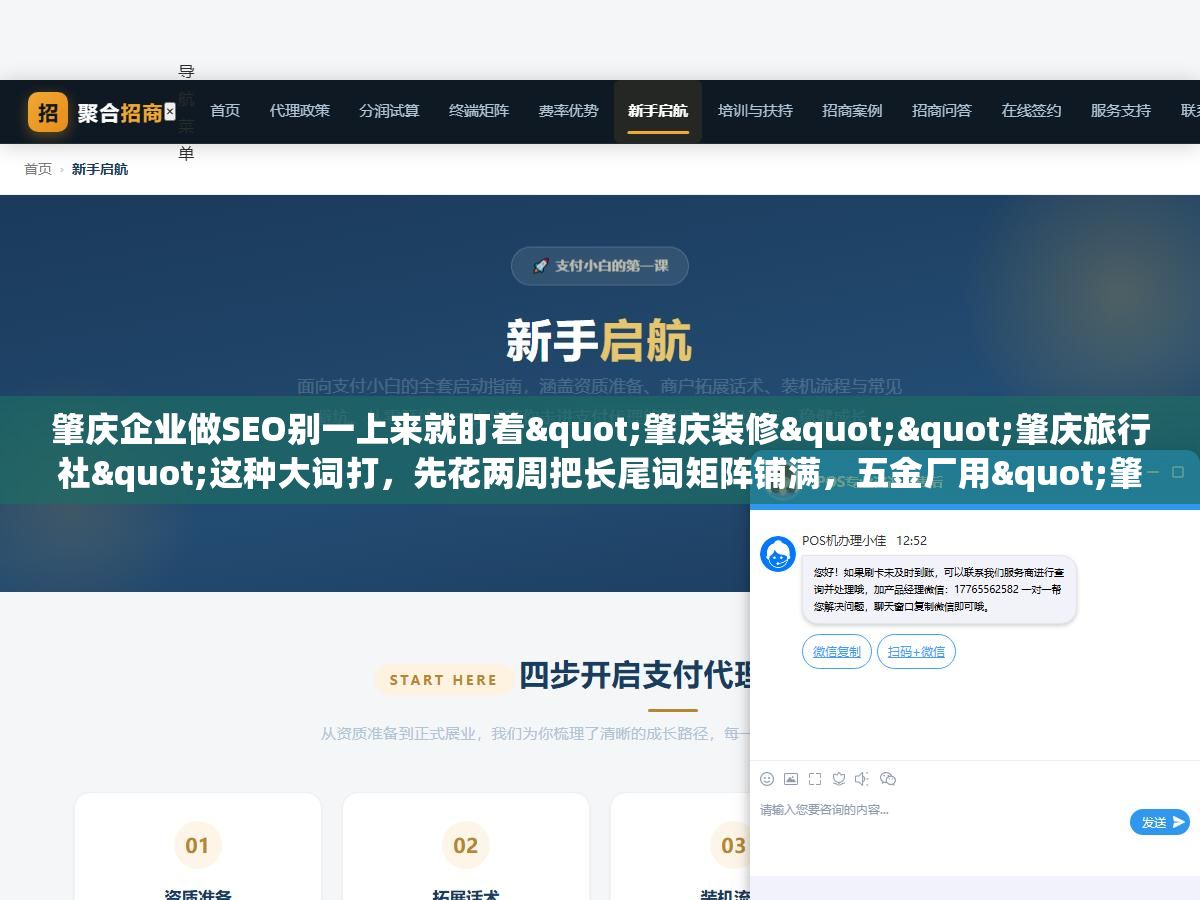Select the active 新手启航 tab
The width and height of the screenshot is (1200, 900).
click(x=658, y=111)
